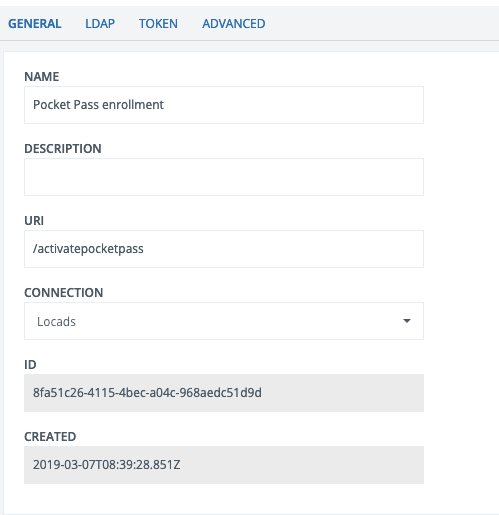Image resolution: width=499 pixels, height=515 pixels.
Task: Click the Name field with Pocket Pass enrollment
Action: point(224,105)
